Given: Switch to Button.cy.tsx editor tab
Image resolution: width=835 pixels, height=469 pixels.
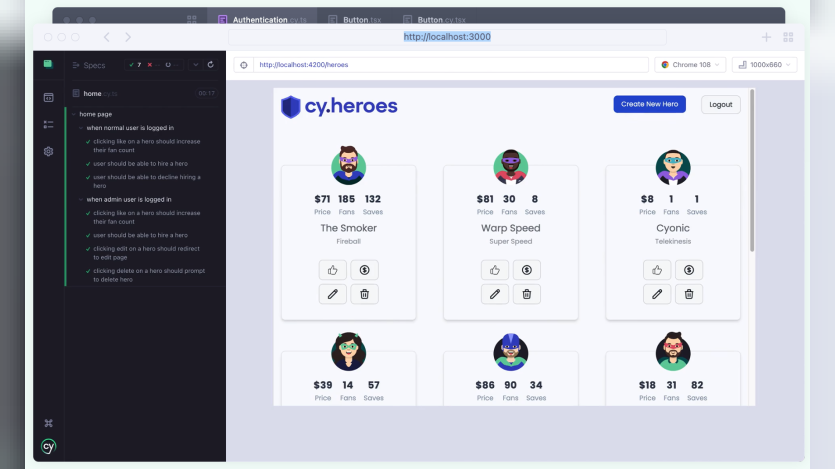Looking at the screenshot, I should click(x=435, y=20).
